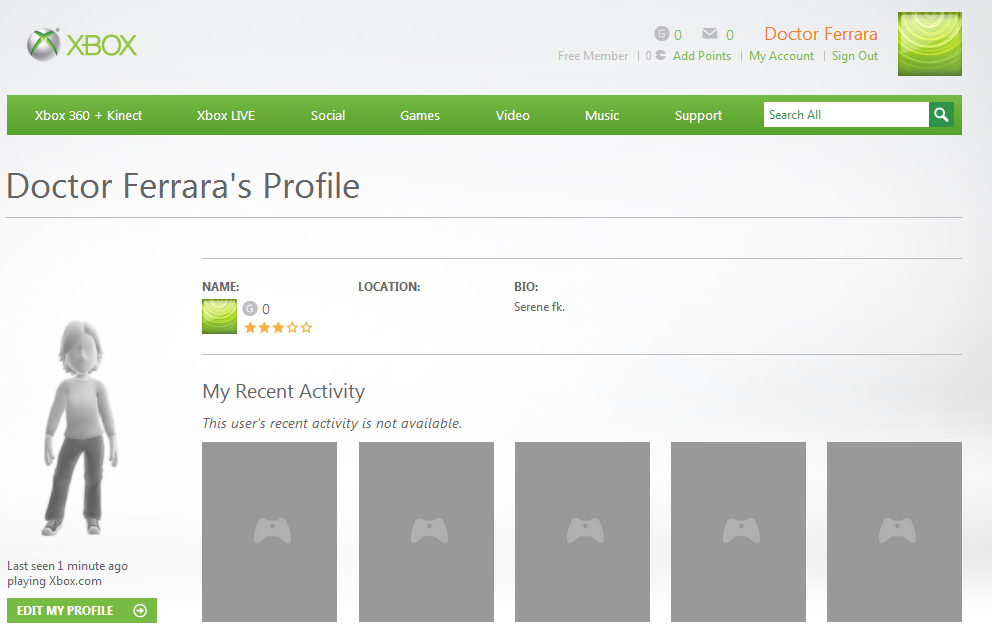Screen dimensions: 992x629
Task: Click the header Gamerscore value 0
Action: [678, 35]
